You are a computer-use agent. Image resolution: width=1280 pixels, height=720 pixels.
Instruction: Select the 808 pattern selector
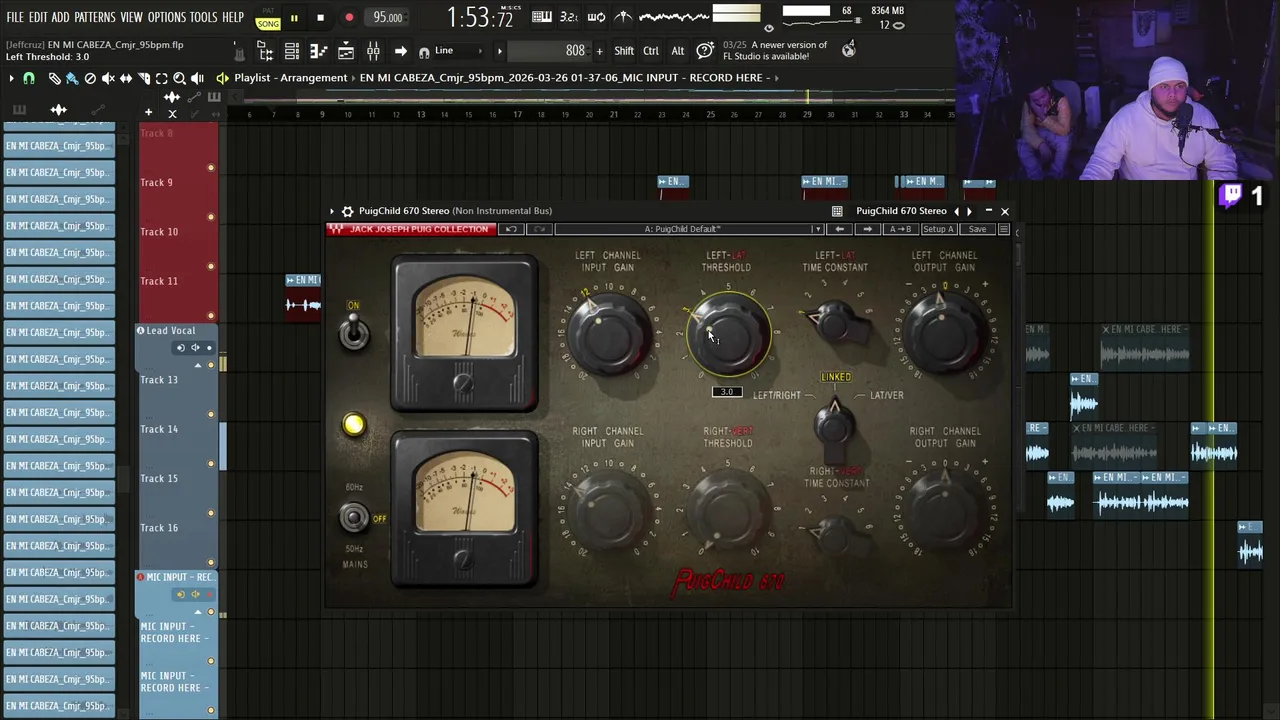548,51
